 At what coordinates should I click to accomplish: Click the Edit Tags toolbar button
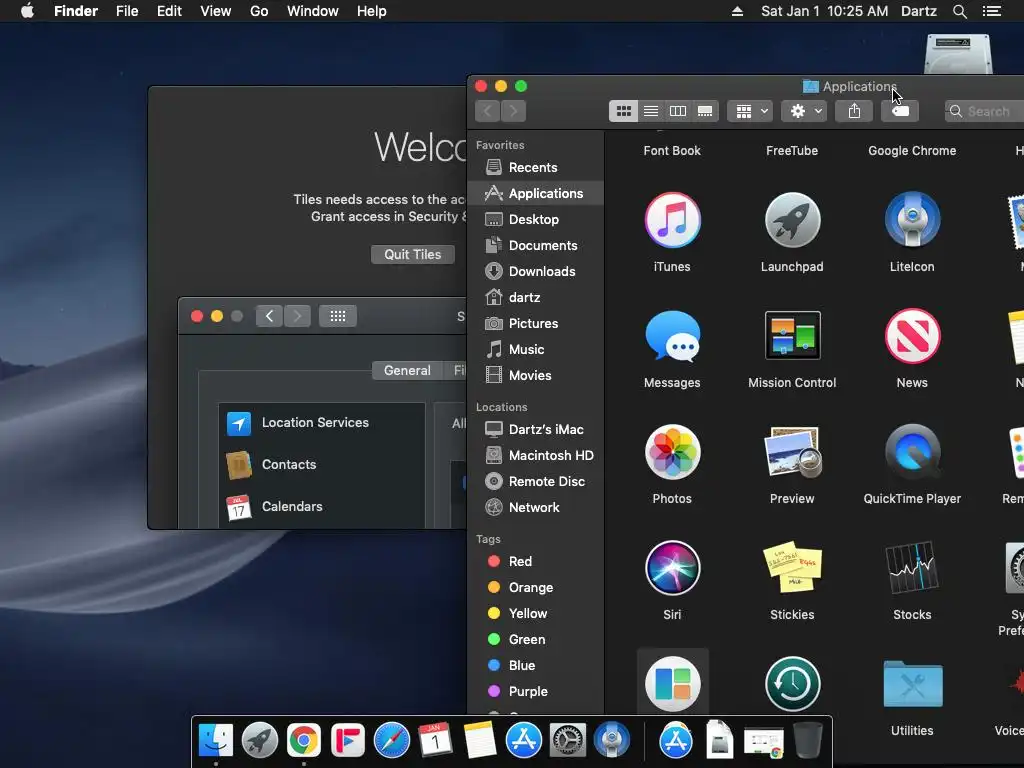900,111
